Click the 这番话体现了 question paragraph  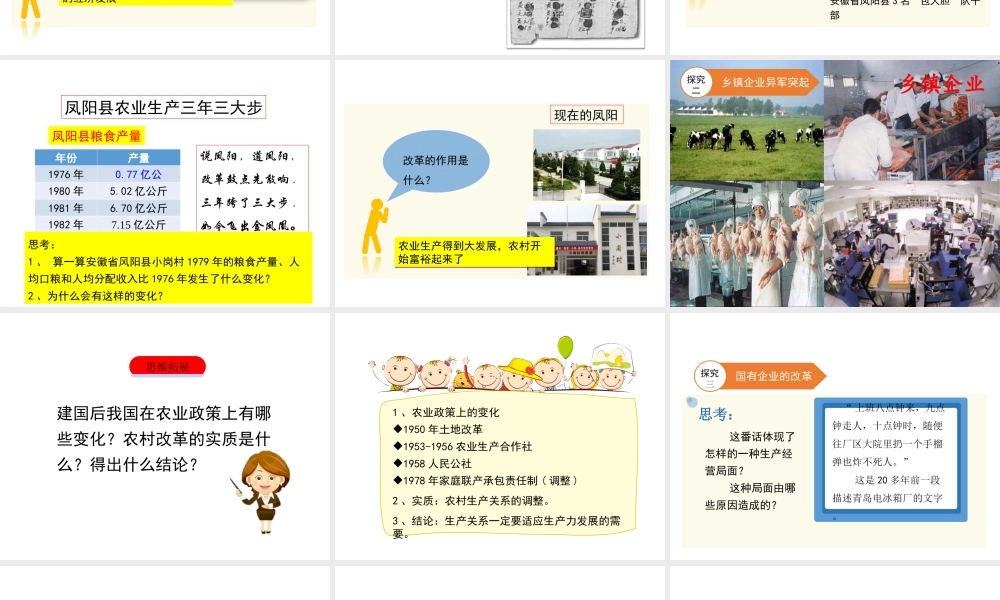pos(750,471)
